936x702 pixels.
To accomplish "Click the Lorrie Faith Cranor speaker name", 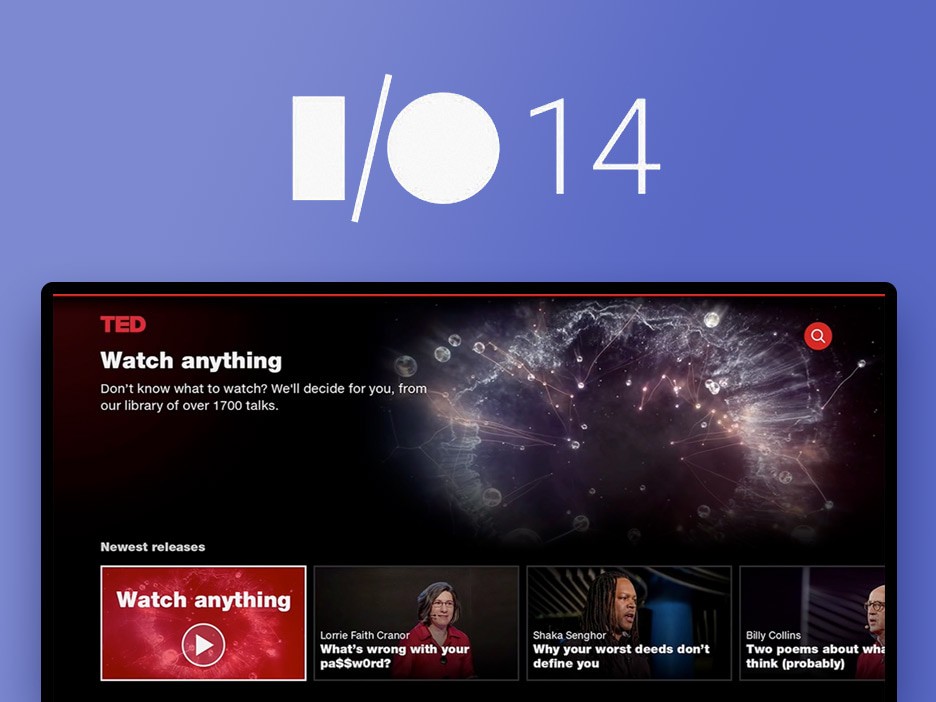I will coord(365,635).
